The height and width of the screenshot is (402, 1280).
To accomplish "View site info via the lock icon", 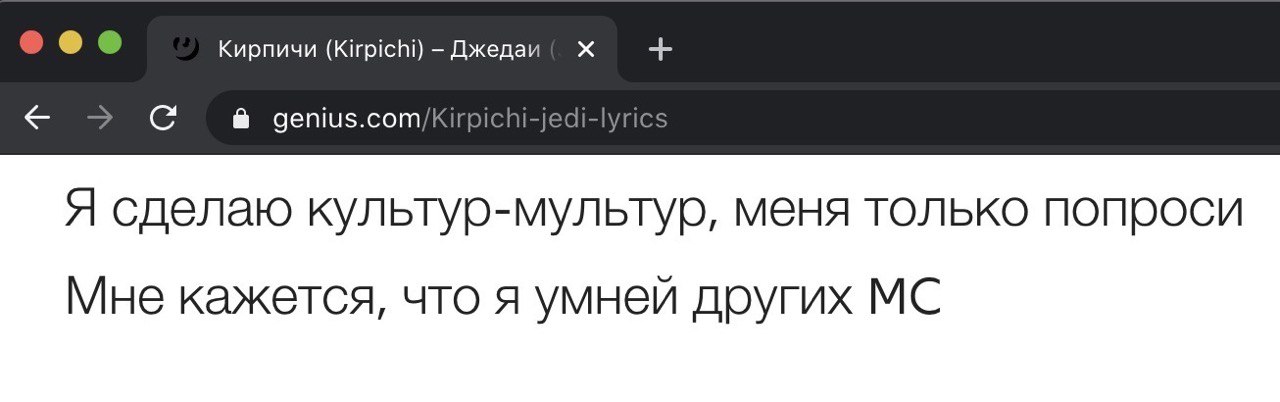I will 240,119.
